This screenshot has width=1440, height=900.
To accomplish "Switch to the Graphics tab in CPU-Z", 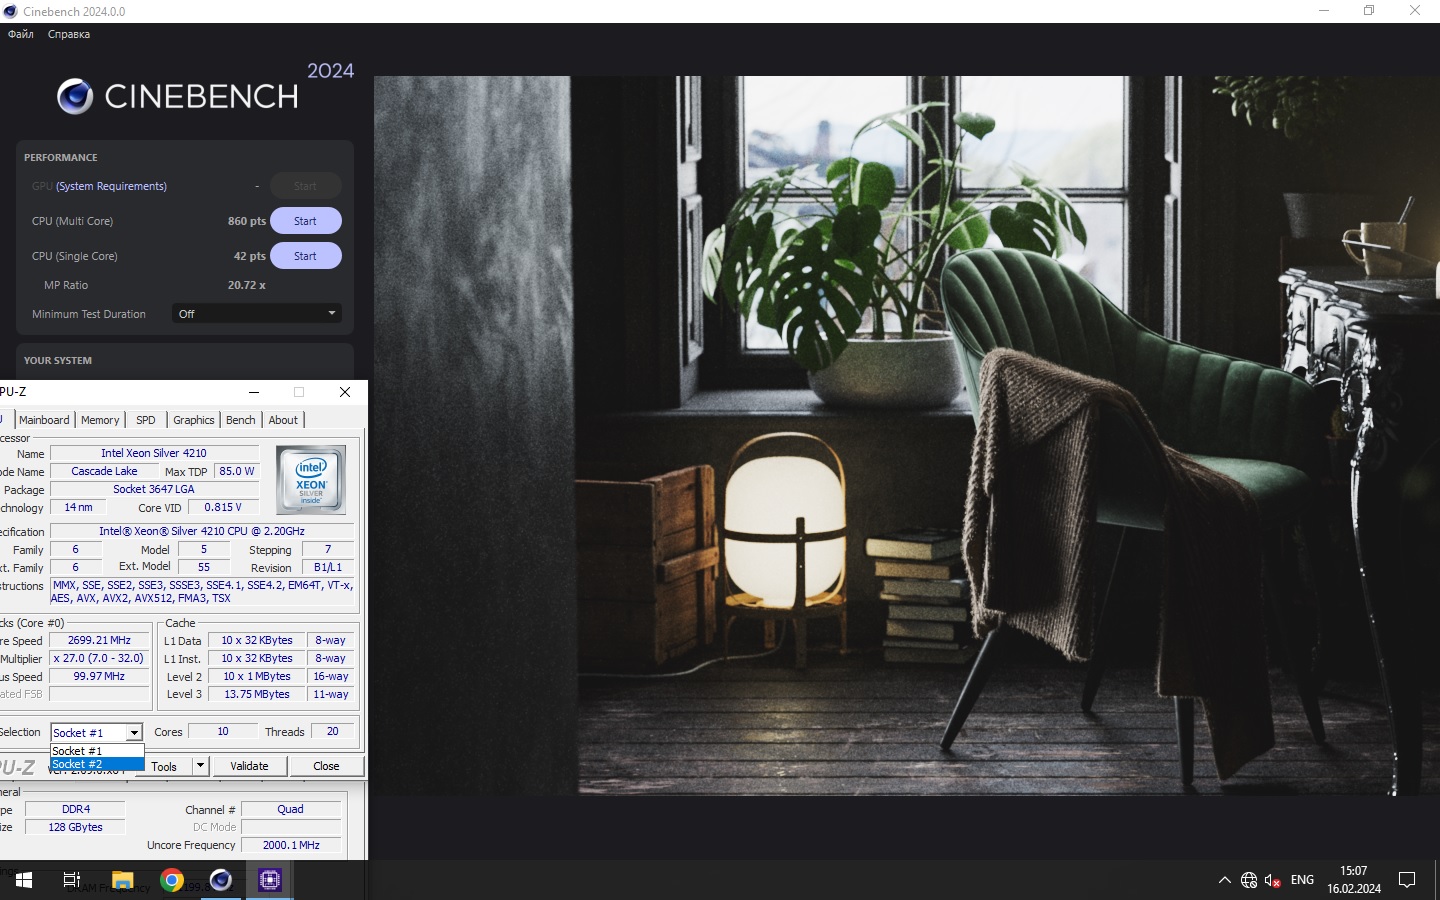I will [194, 420].
